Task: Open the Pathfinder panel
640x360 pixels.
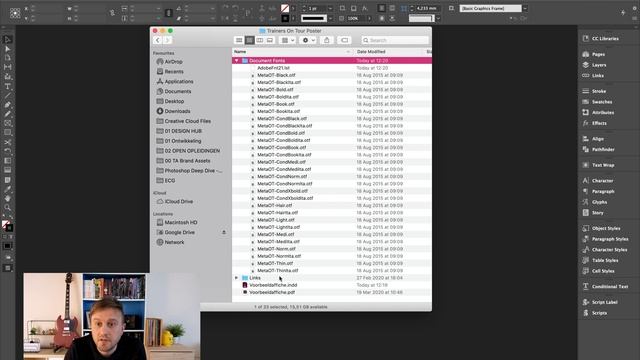Action: [x=598, y=149]
